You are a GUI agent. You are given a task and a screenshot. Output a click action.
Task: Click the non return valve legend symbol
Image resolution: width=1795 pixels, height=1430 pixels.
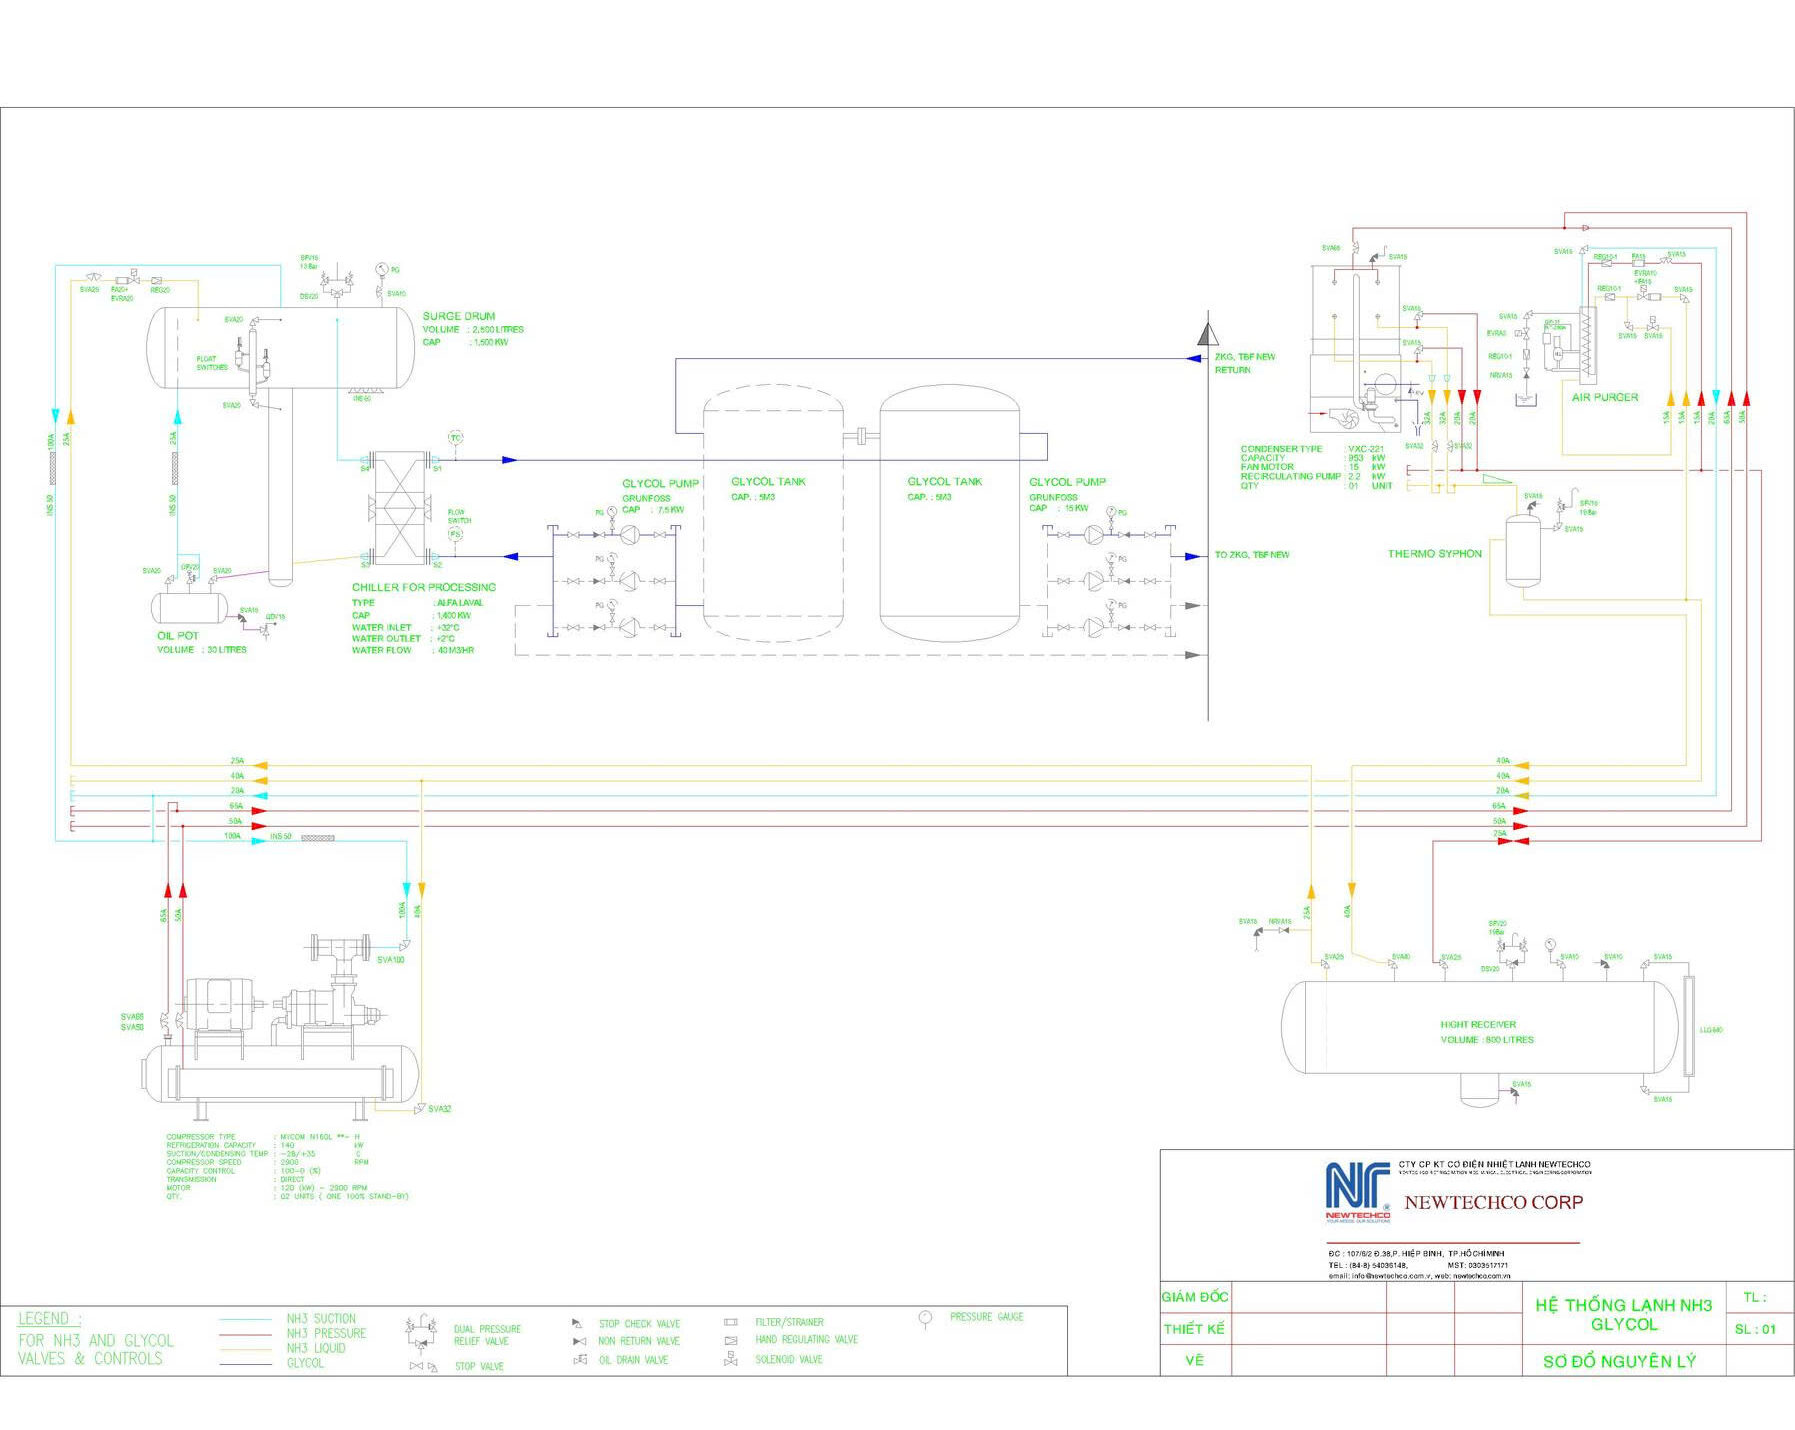[578, 1341]
